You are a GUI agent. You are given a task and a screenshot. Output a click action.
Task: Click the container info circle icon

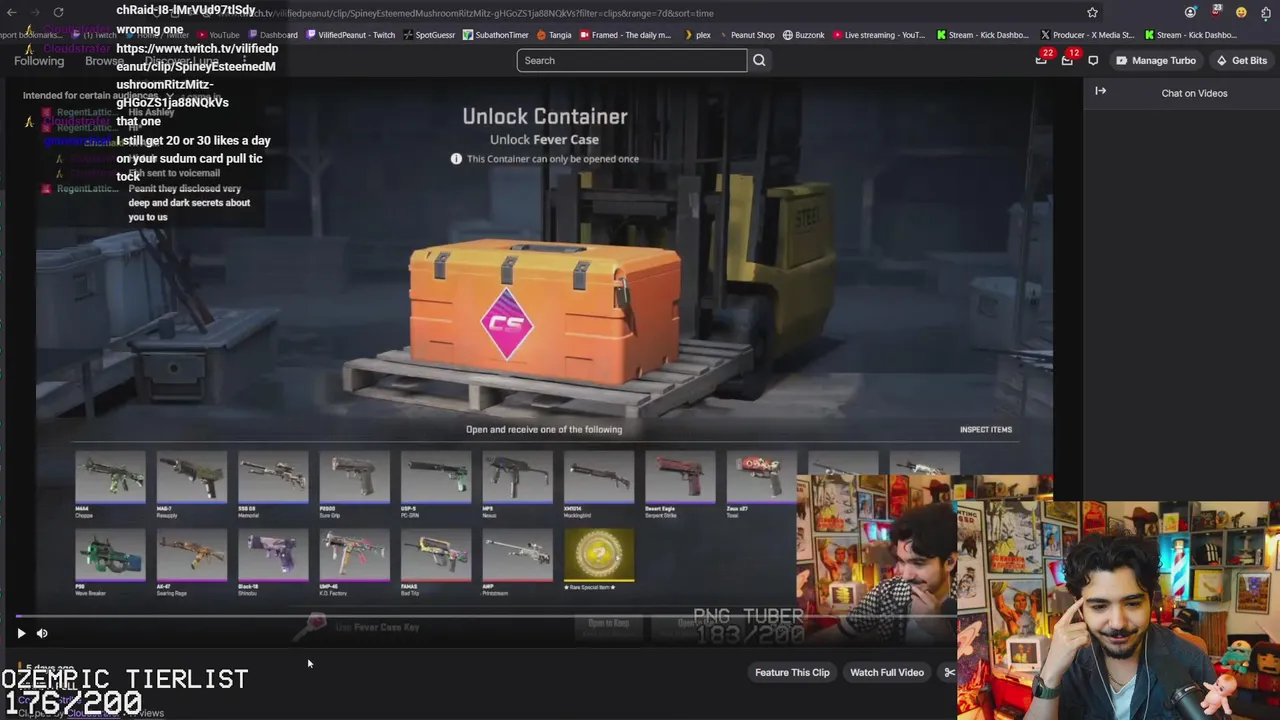tap(456, 159)
